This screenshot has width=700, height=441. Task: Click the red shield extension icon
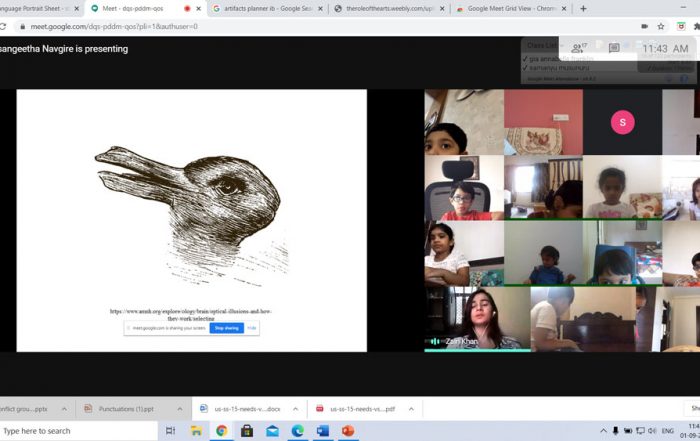tap(681, 26)
